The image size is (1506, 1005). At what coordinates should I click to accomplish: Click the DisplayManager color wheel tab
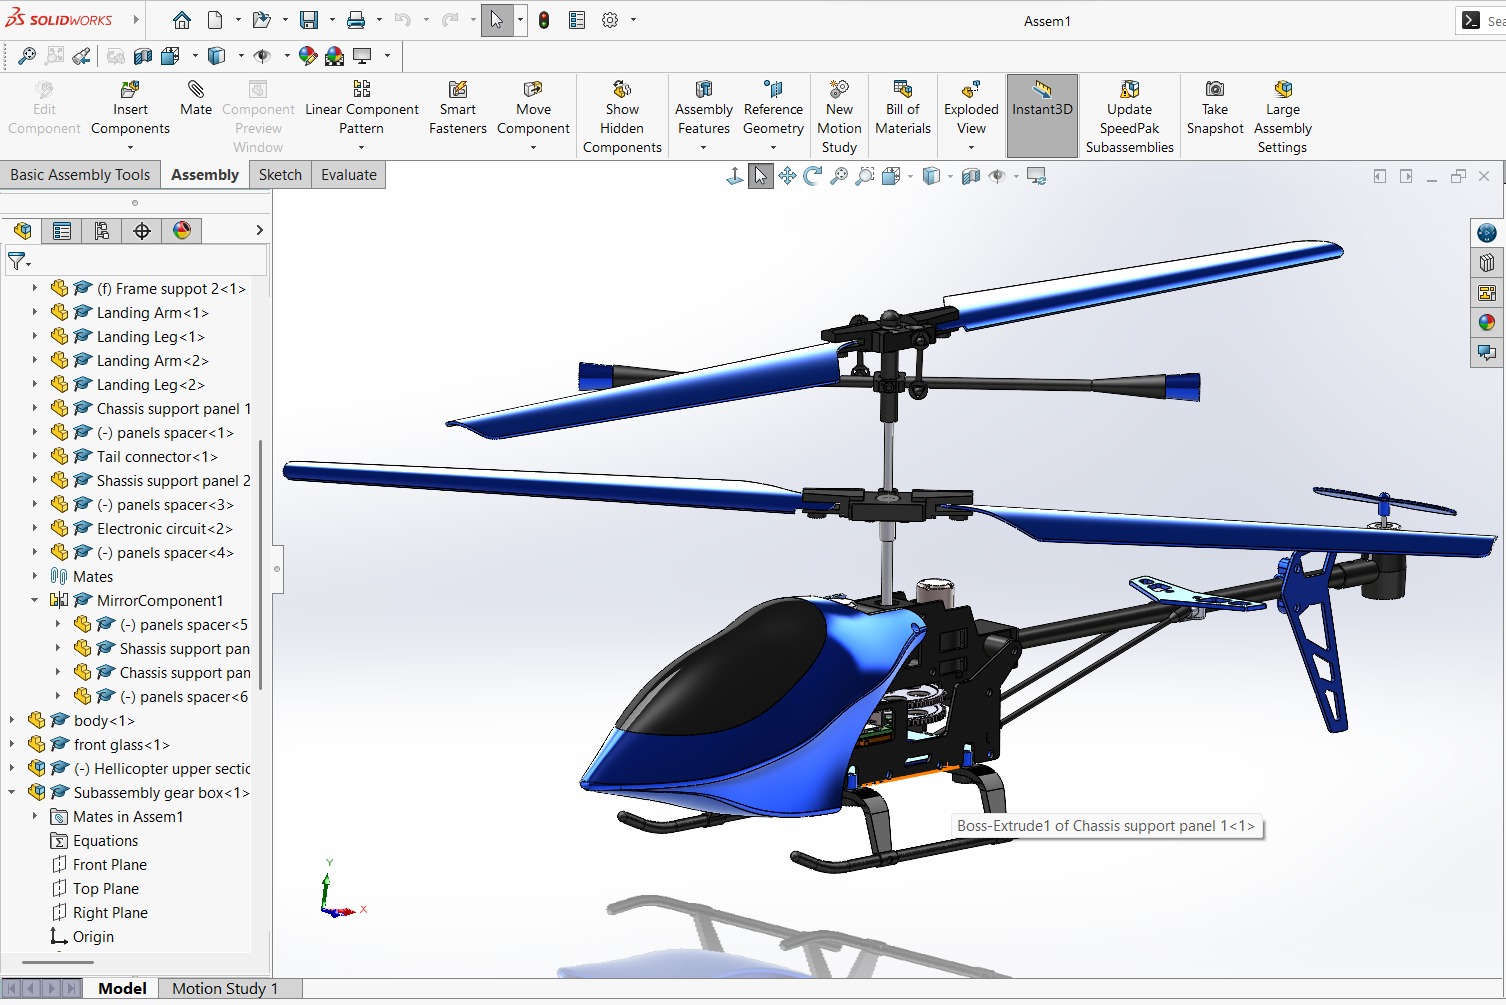[182, 231]
